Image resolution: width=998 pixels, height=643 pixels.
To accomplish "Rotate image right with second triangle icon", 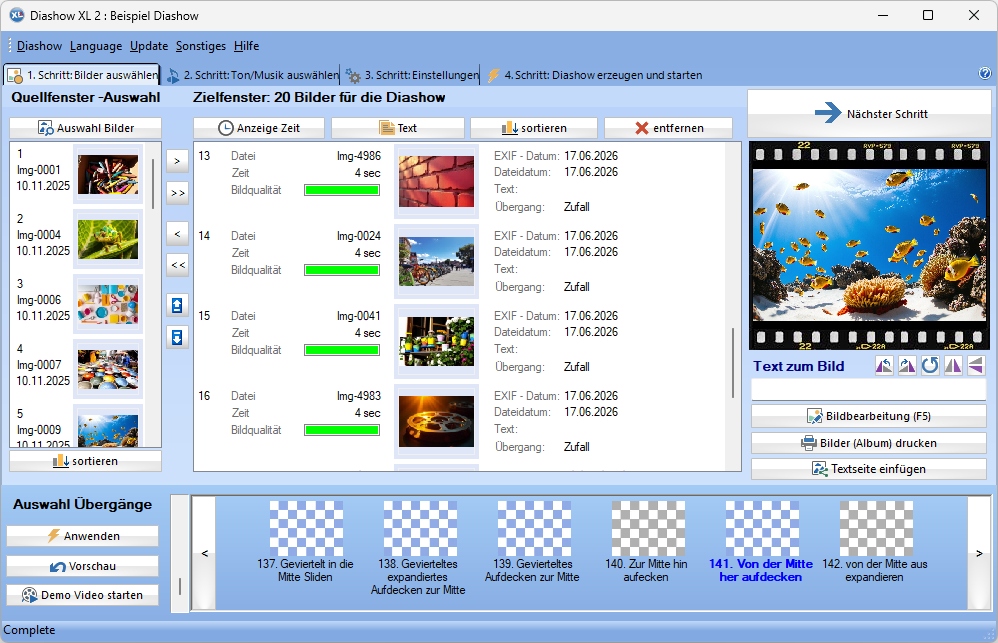I will coord(907,366).
